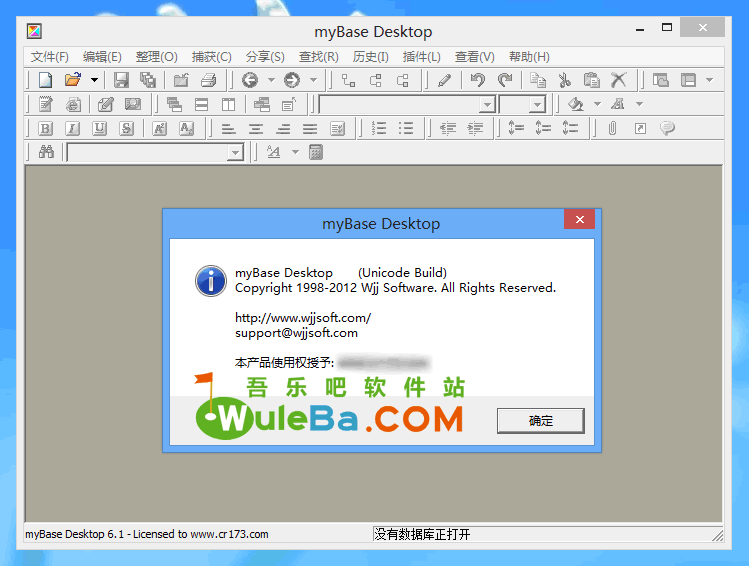Toggle Subscript formatting
The width and height of the screenshot is (749, 566).
[186, 128]
